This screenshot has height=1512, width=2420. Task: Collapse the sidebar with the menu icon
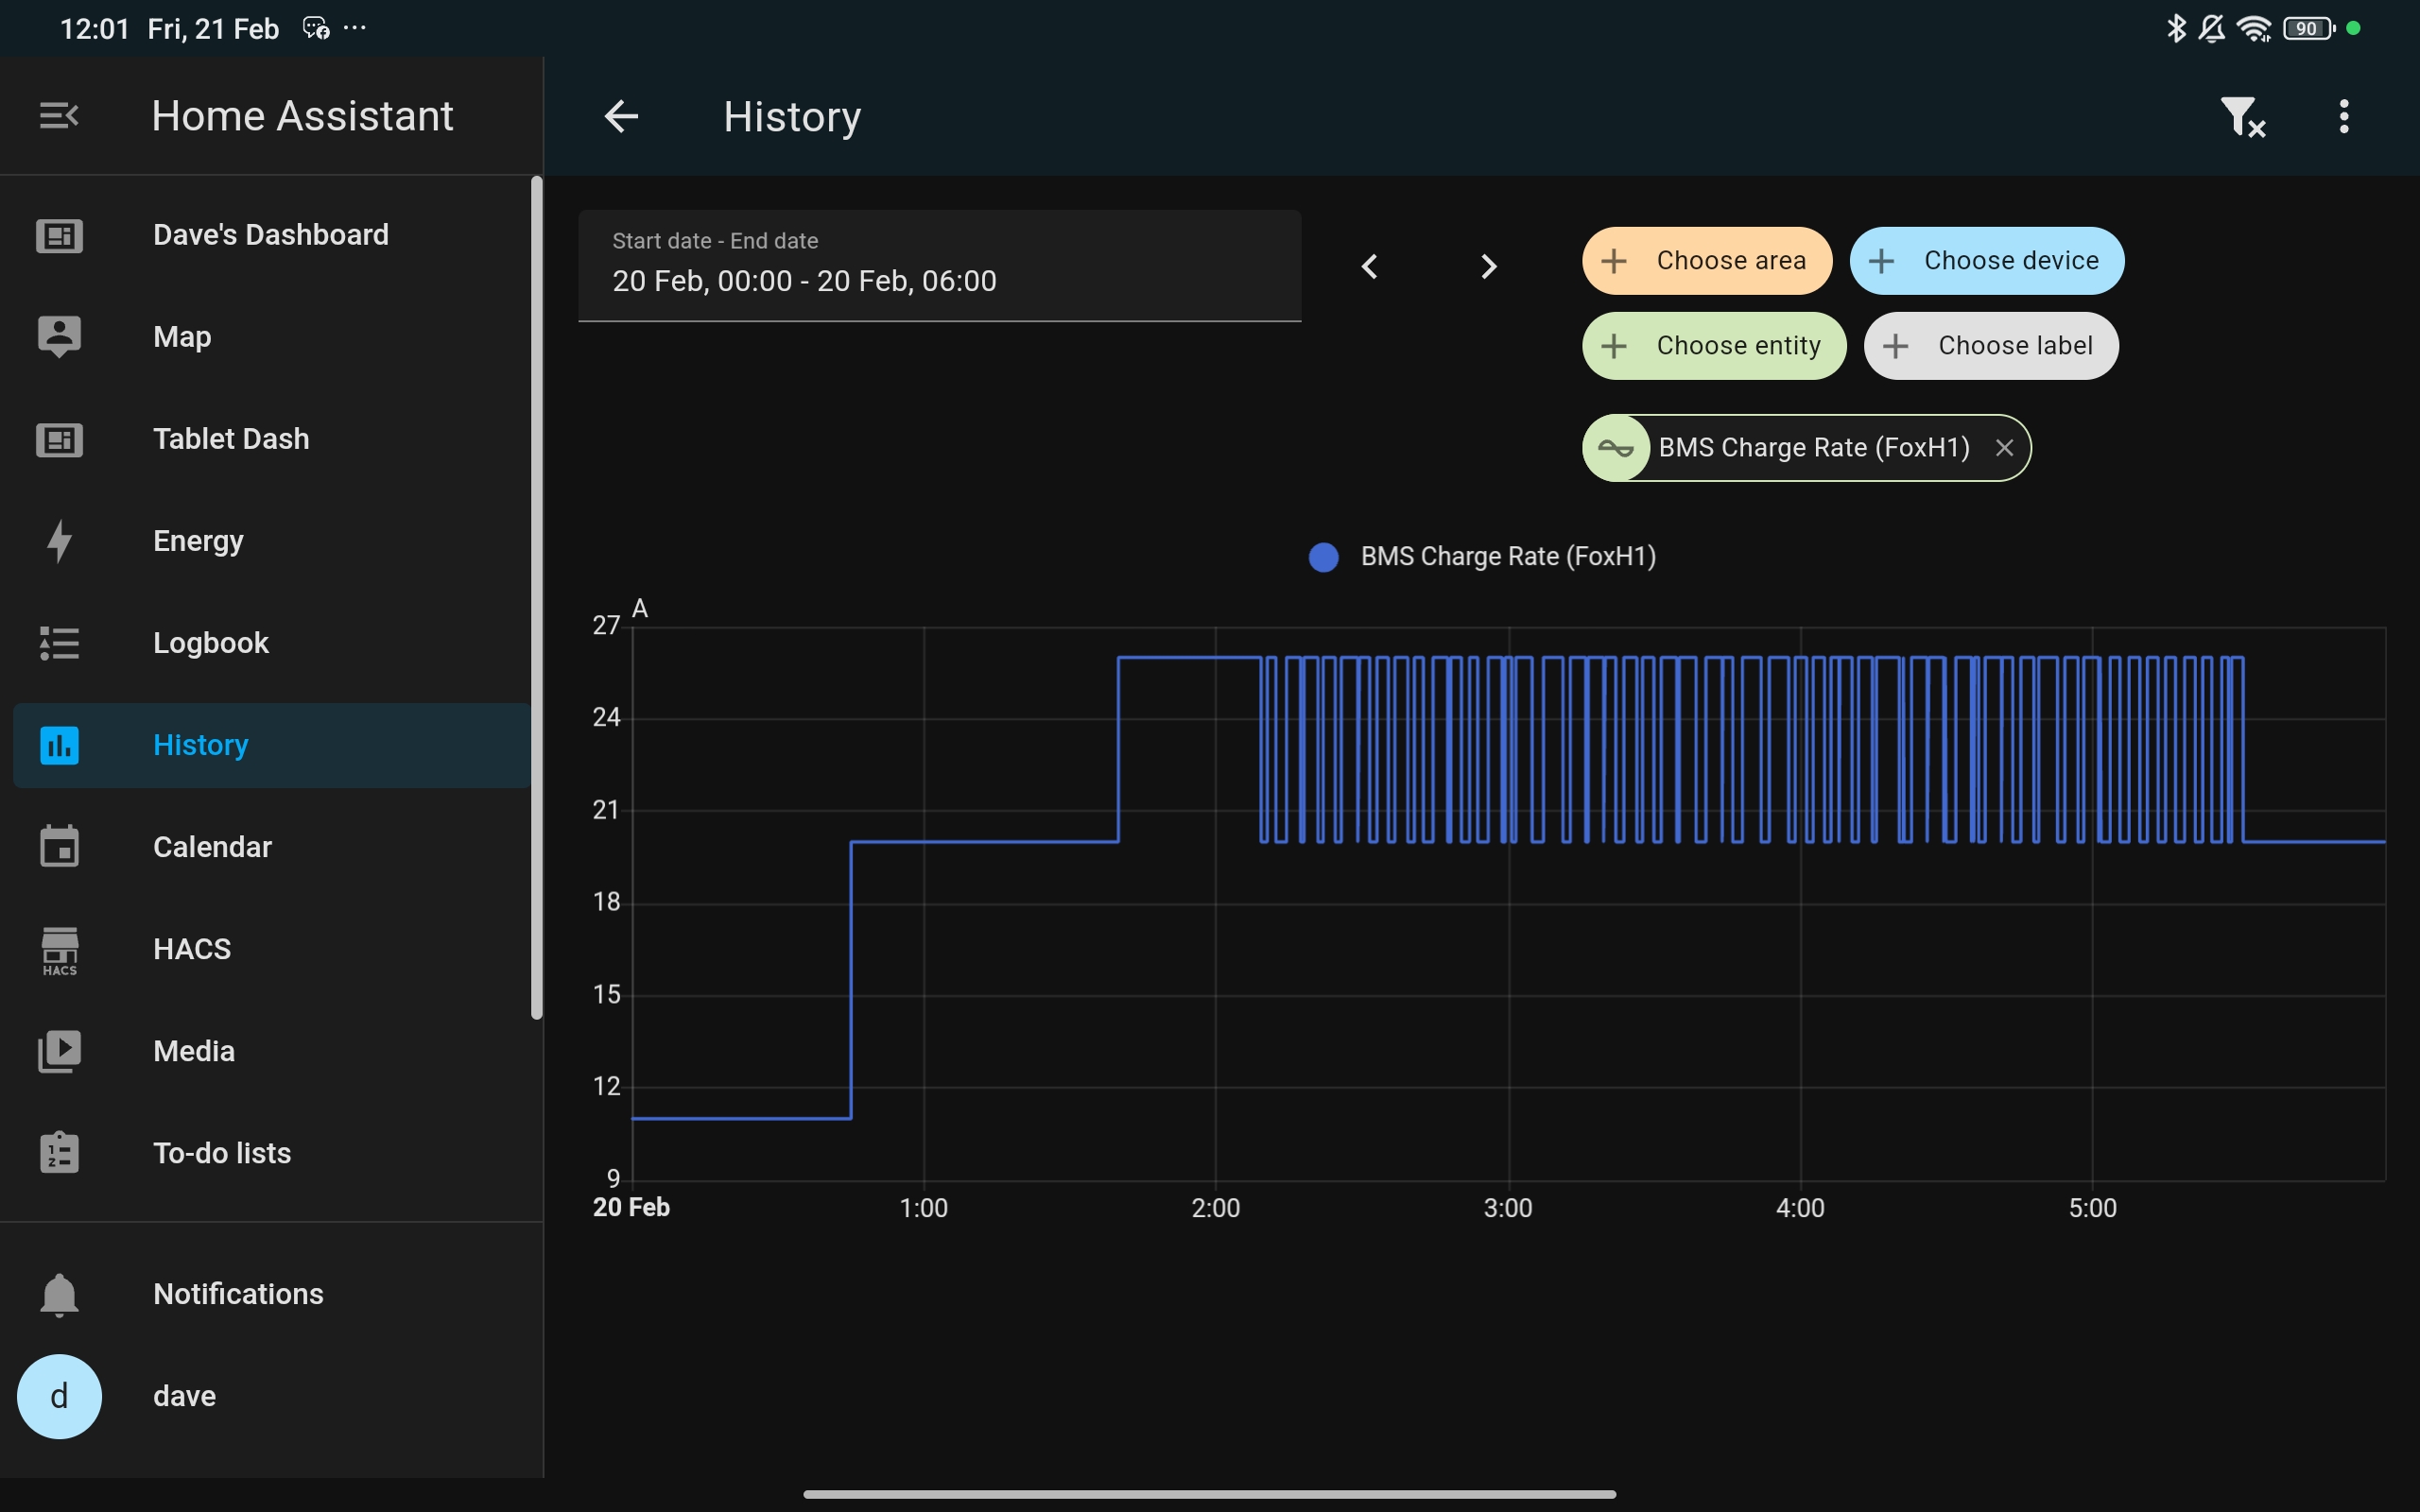pyautogui.click(x=58, y=116)
